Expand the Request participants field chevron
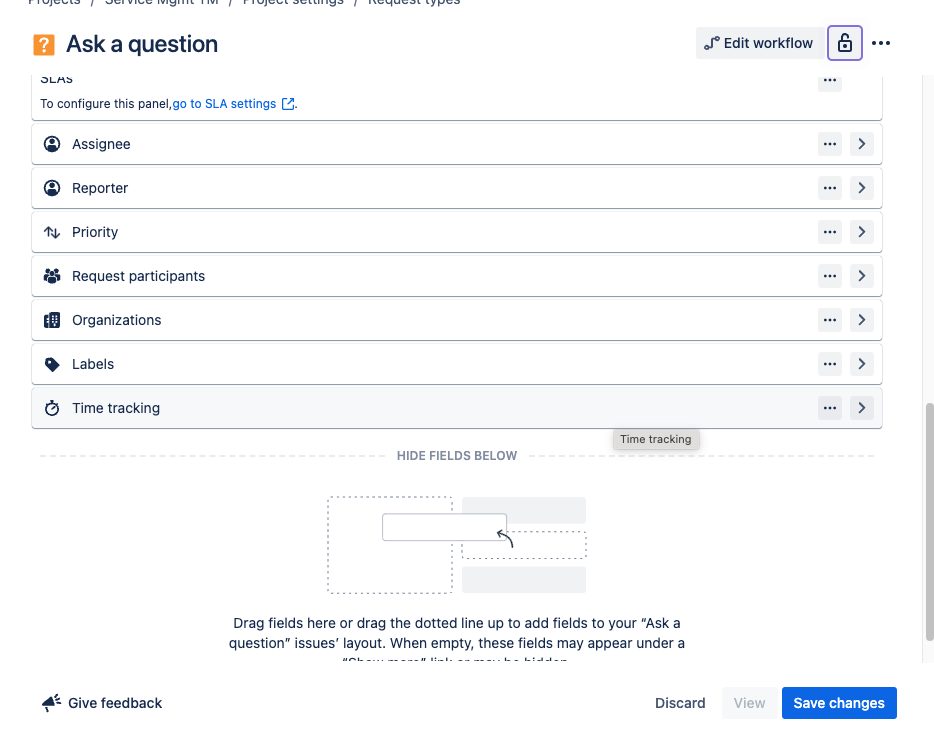Image resolution: width=934 pixels, height=739 pixels. [x=861, y=276]
